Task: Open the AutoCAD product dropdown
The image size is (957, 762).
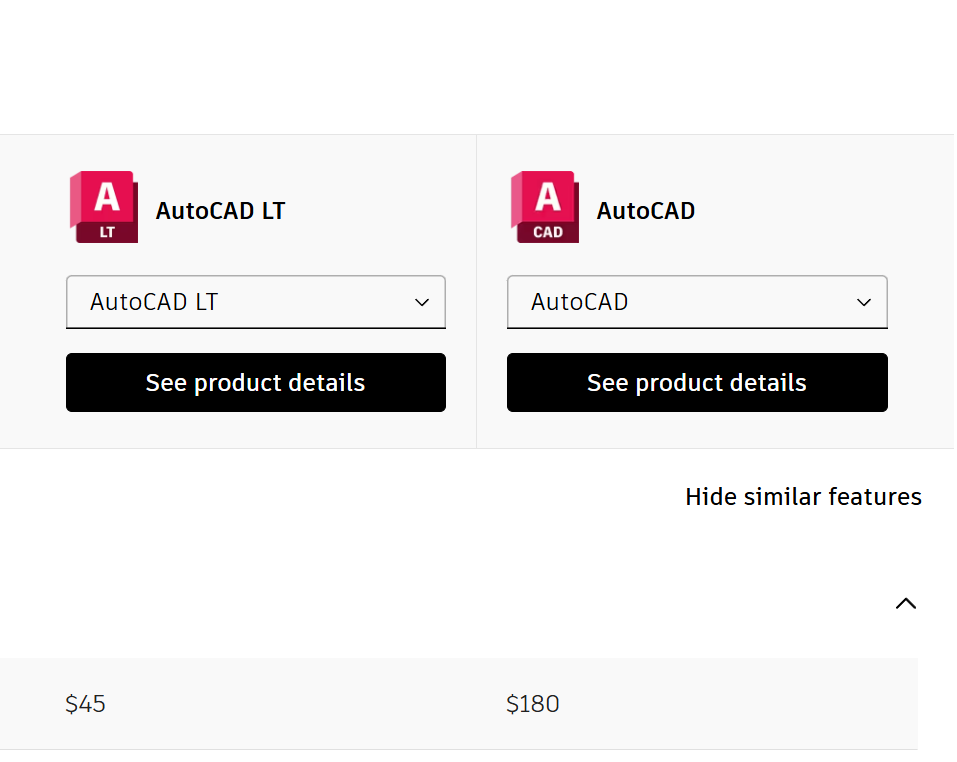Action: tap(696, 302)
